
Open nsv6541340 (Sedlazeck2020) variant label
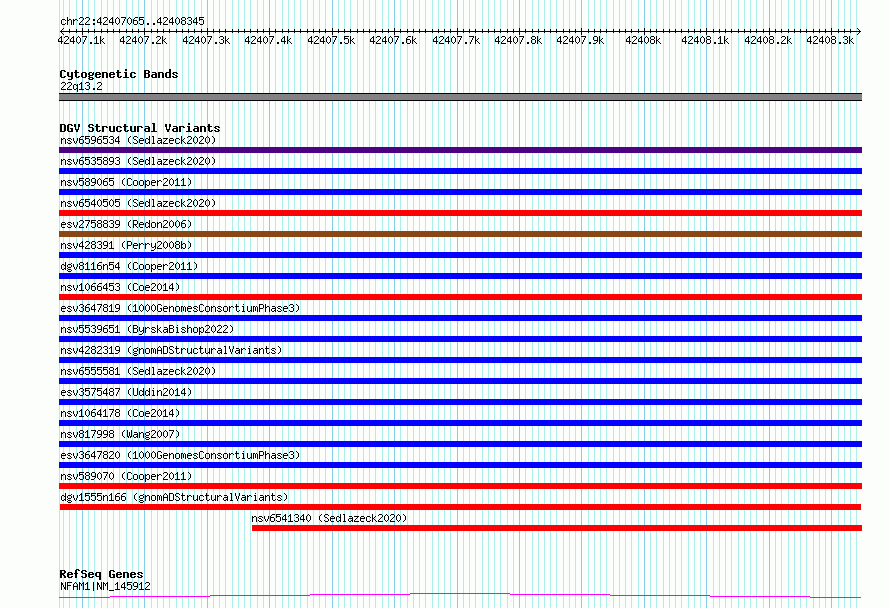click(329, 518)
